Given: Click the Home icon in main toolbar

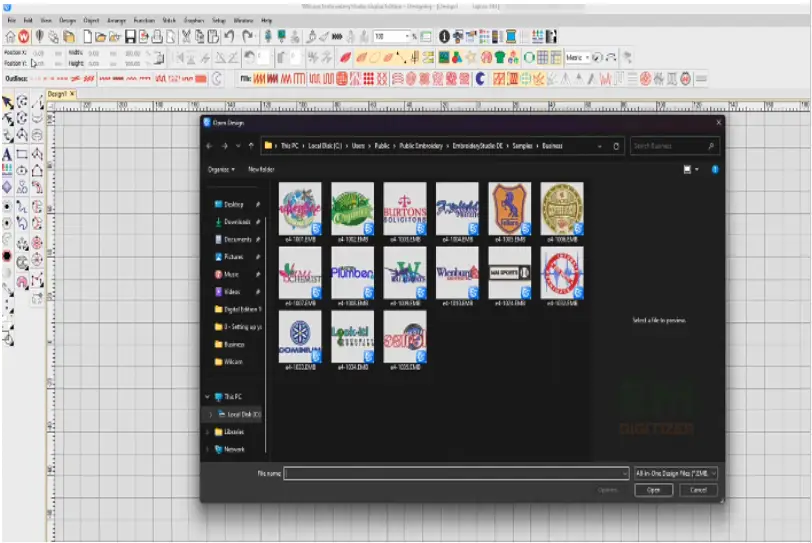Looking at the screenshot, I should tap(10, 37).
